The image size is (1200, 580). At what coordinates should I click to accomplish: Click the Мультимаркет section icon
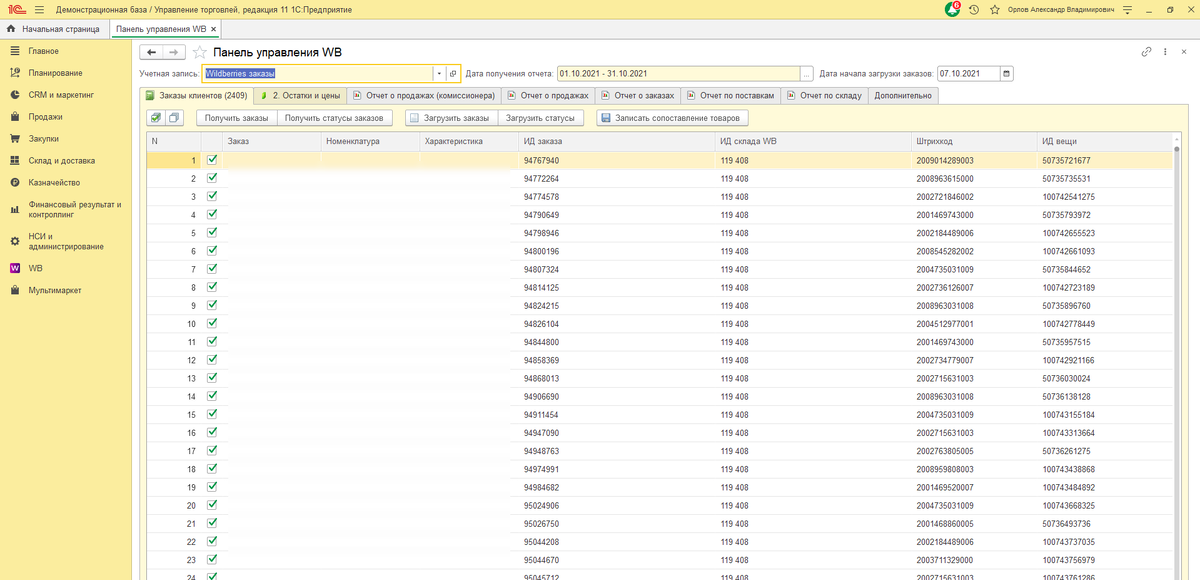[x=15, y=290]
